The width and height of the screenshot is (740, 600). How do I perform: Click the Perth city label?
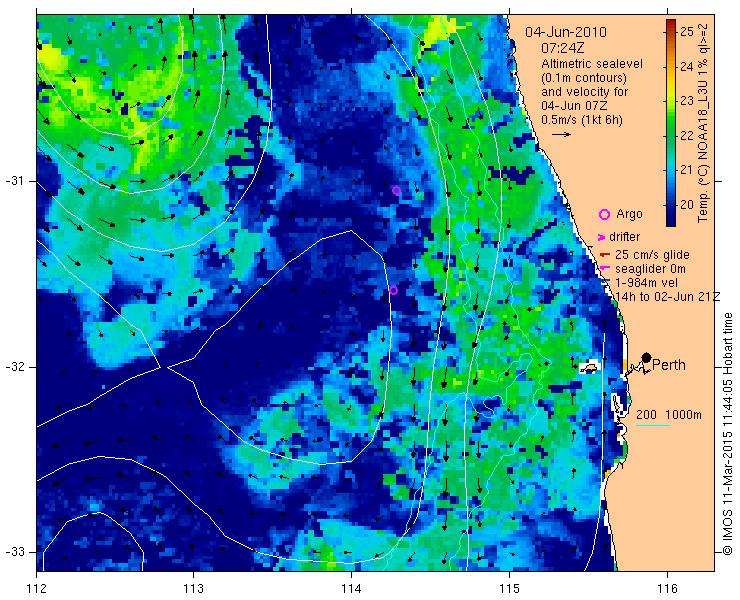(669, 365)
